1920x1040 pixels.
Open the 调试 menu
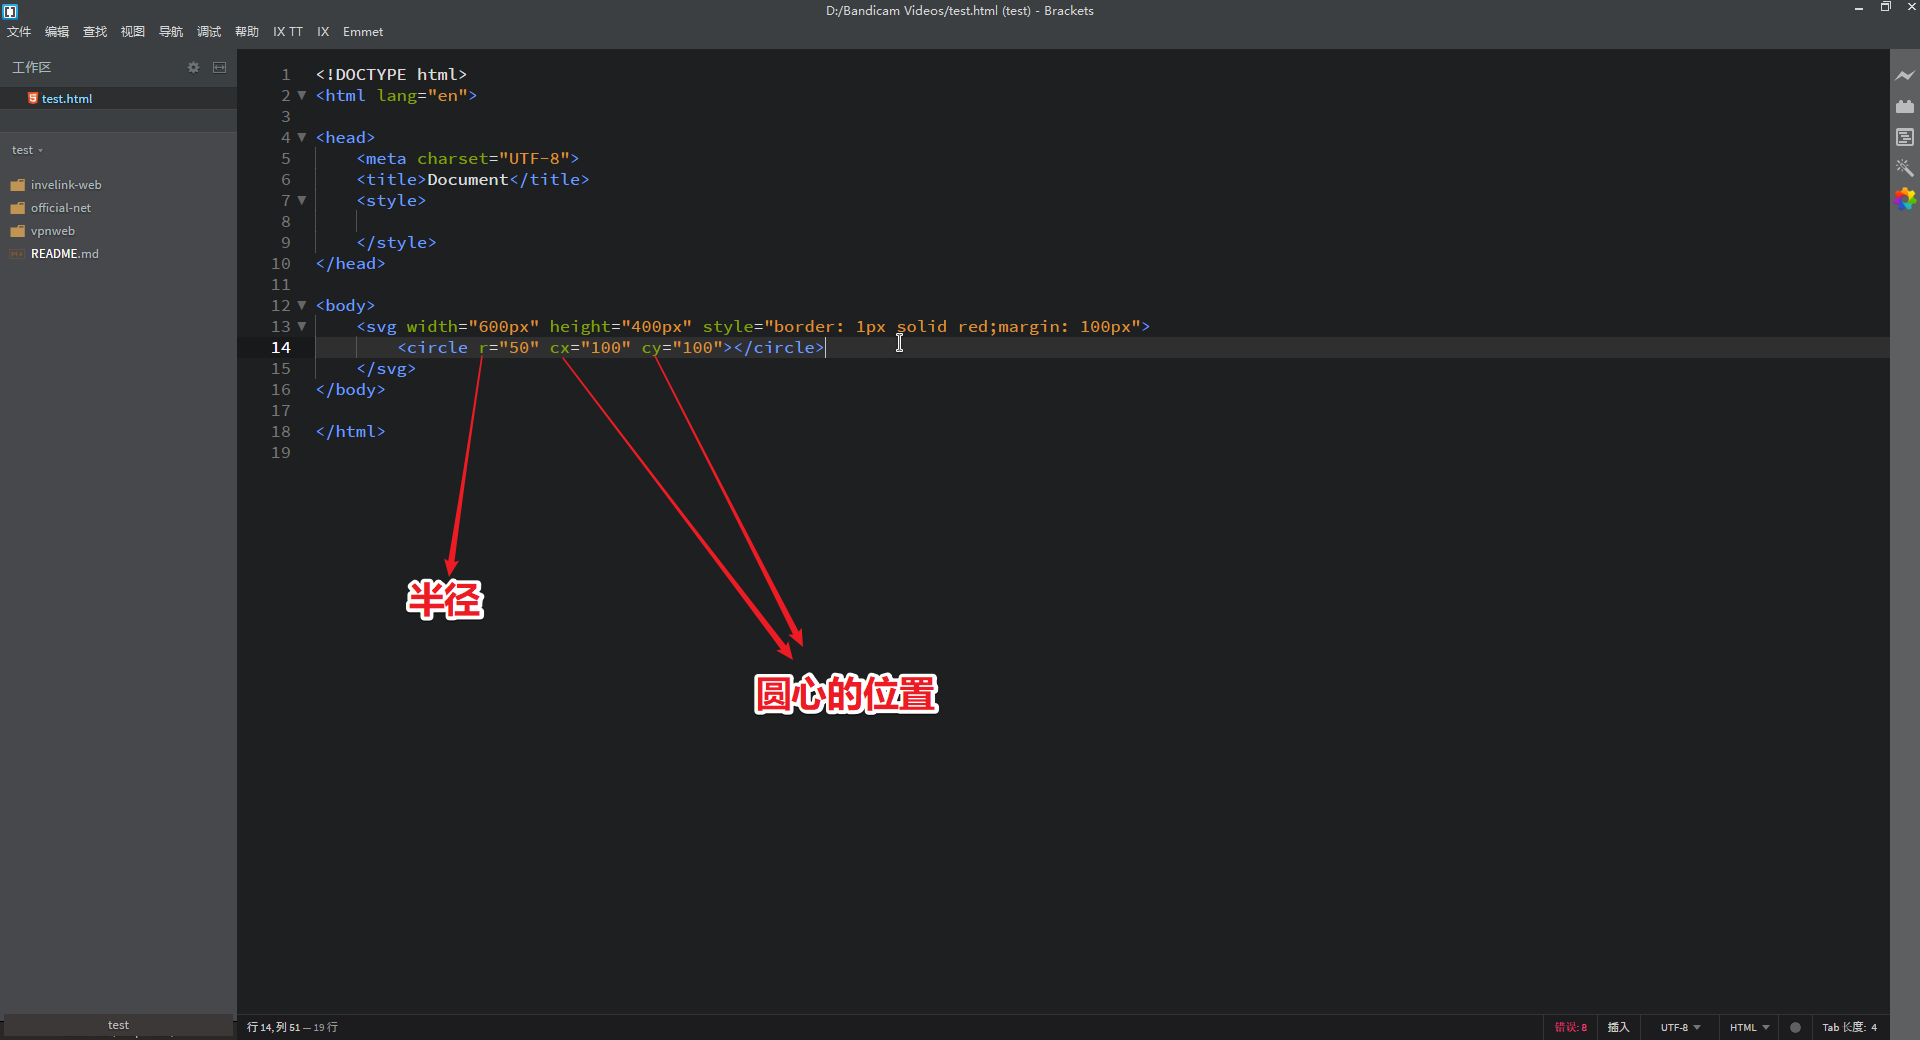click(208, 31)
